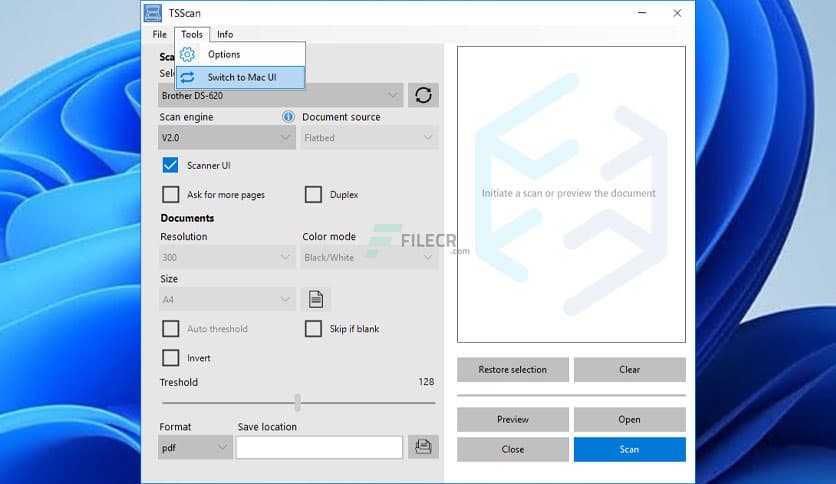Open the File menu
The width and height of the screenshot is (836, 484).
point(159,34)
